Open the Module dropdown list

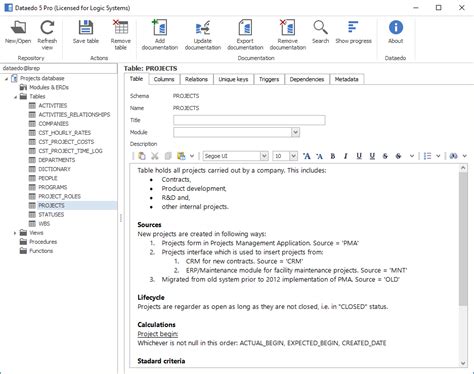[x=295, y=132]
